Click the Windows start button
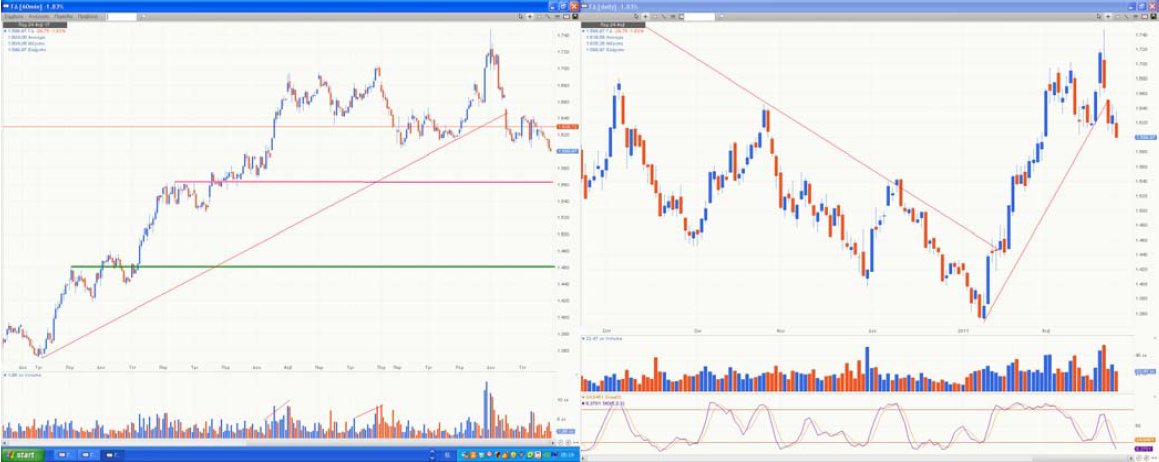1159x462 pixels. click(22, 454)
